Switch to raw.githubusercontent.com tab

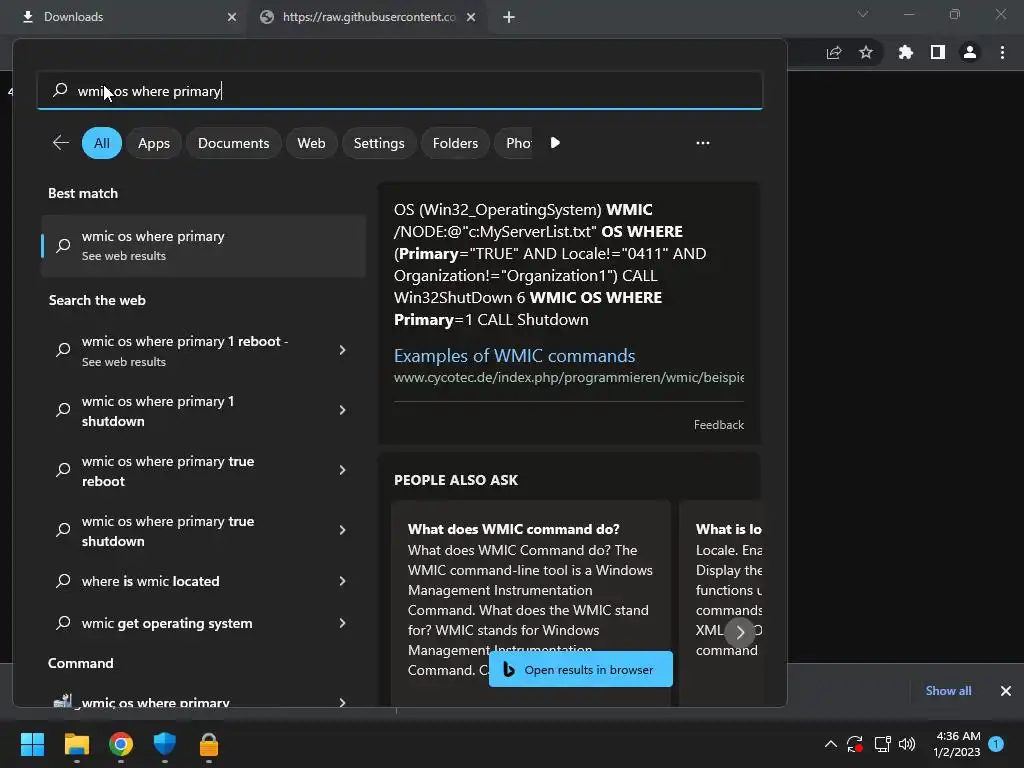(369, 17)
